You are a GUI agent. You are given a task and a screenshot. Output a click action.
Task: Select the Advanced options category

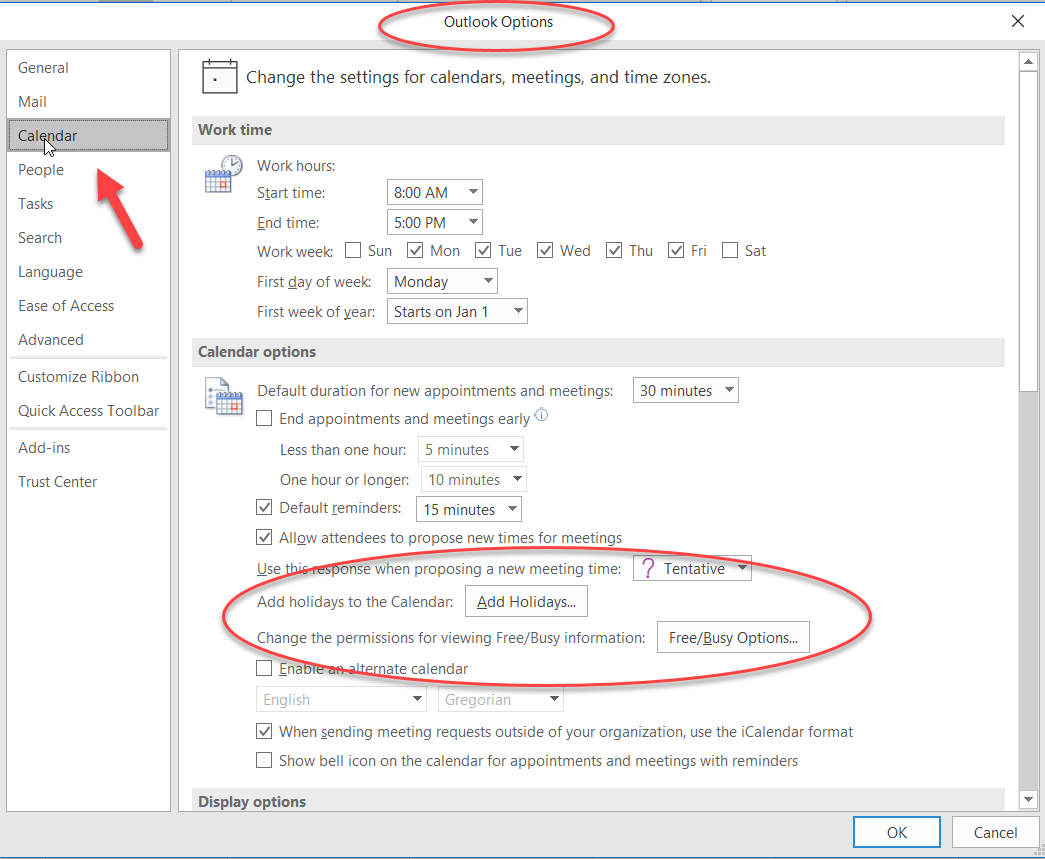pos(88,340)
